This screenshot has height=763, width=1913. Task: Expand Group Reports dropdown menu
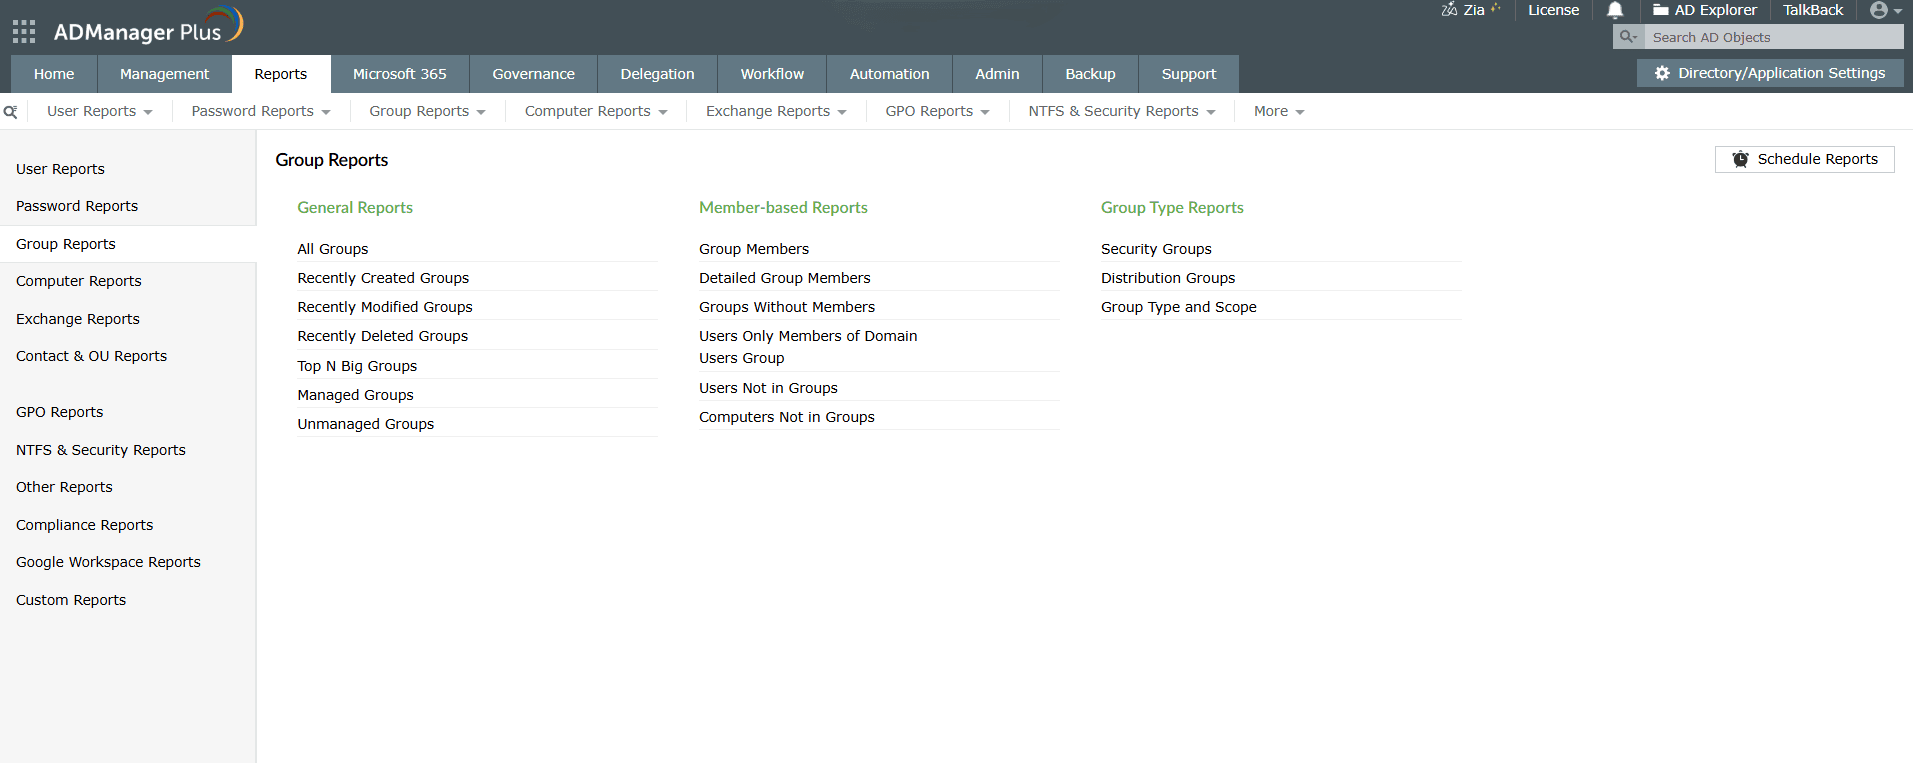click(427, 111)
